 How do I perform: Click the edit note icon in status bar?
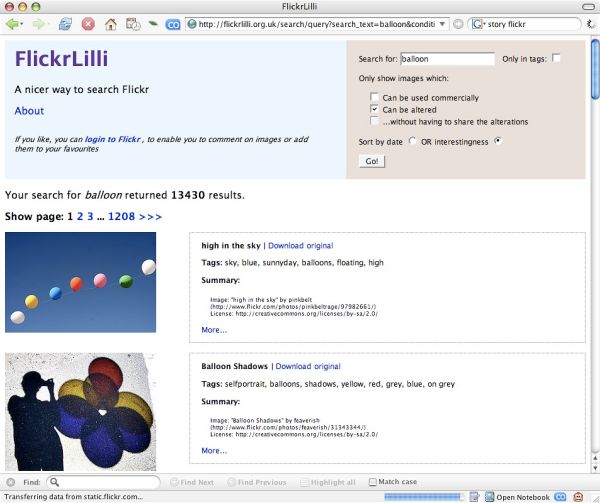click(x=474, y=497)
